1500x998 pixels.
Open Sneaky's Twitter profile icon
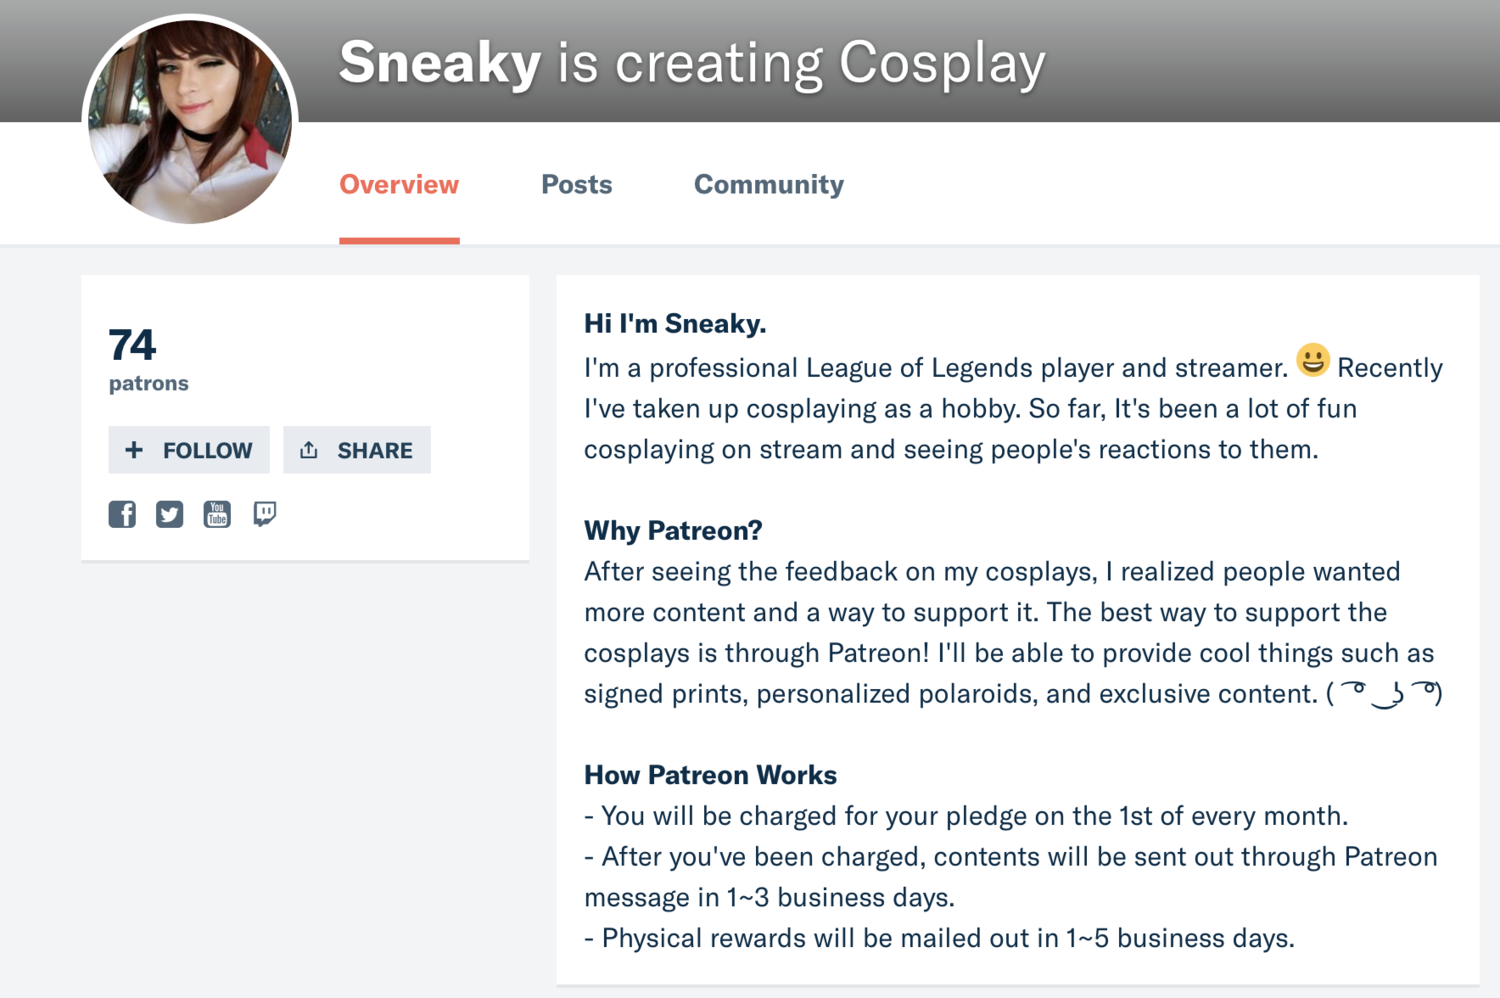169,514
